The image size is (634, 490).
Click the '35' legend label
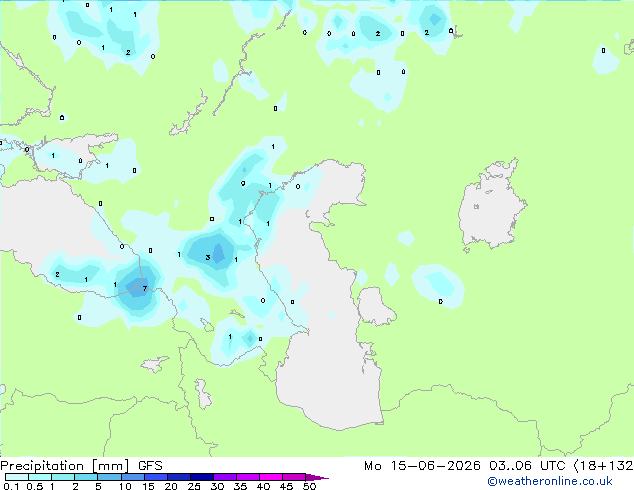tap(240, 486)
